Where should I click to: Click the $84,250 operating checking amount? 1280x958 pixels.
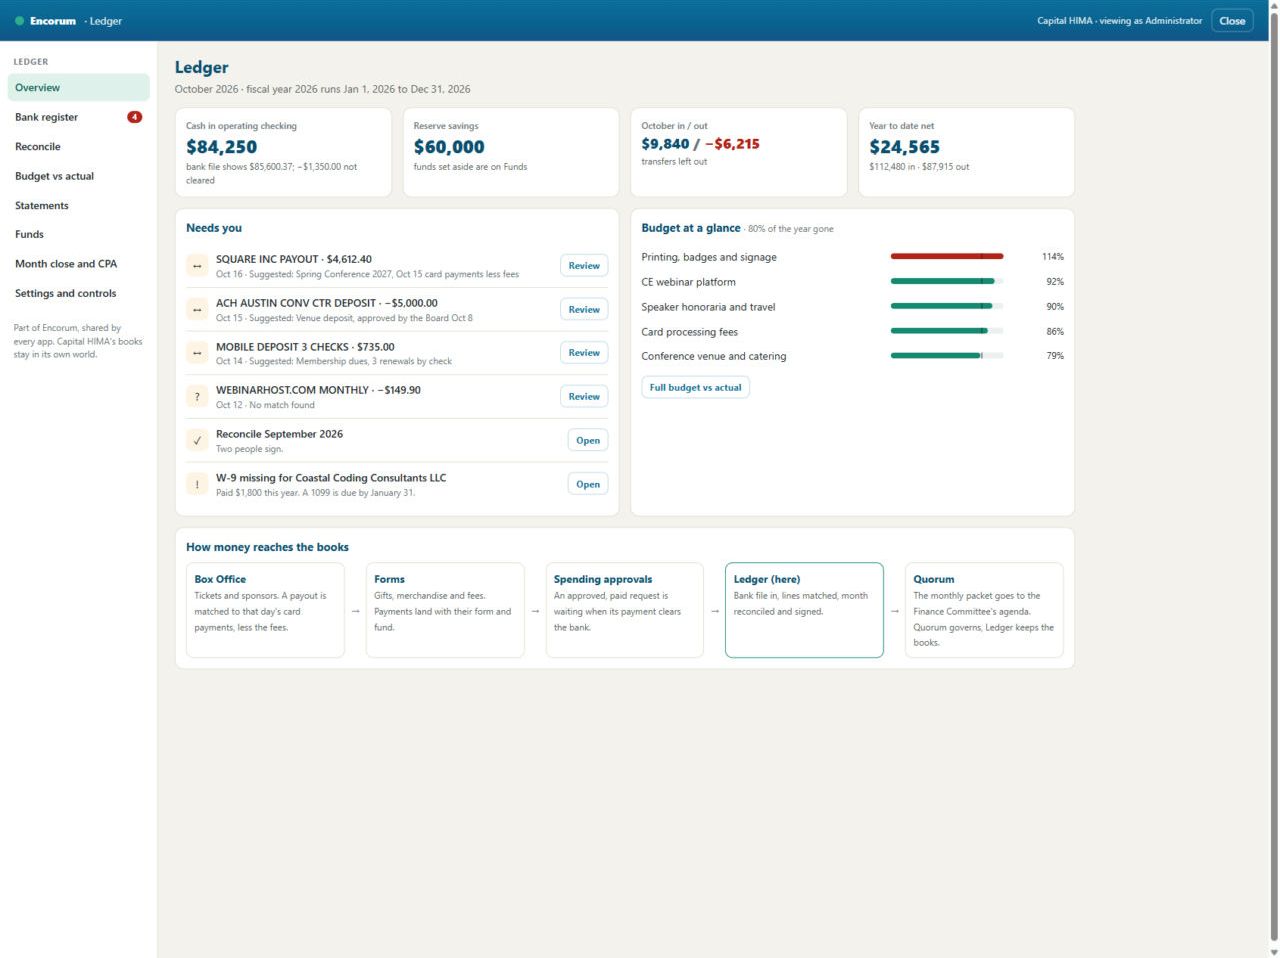tap(222, 147)
